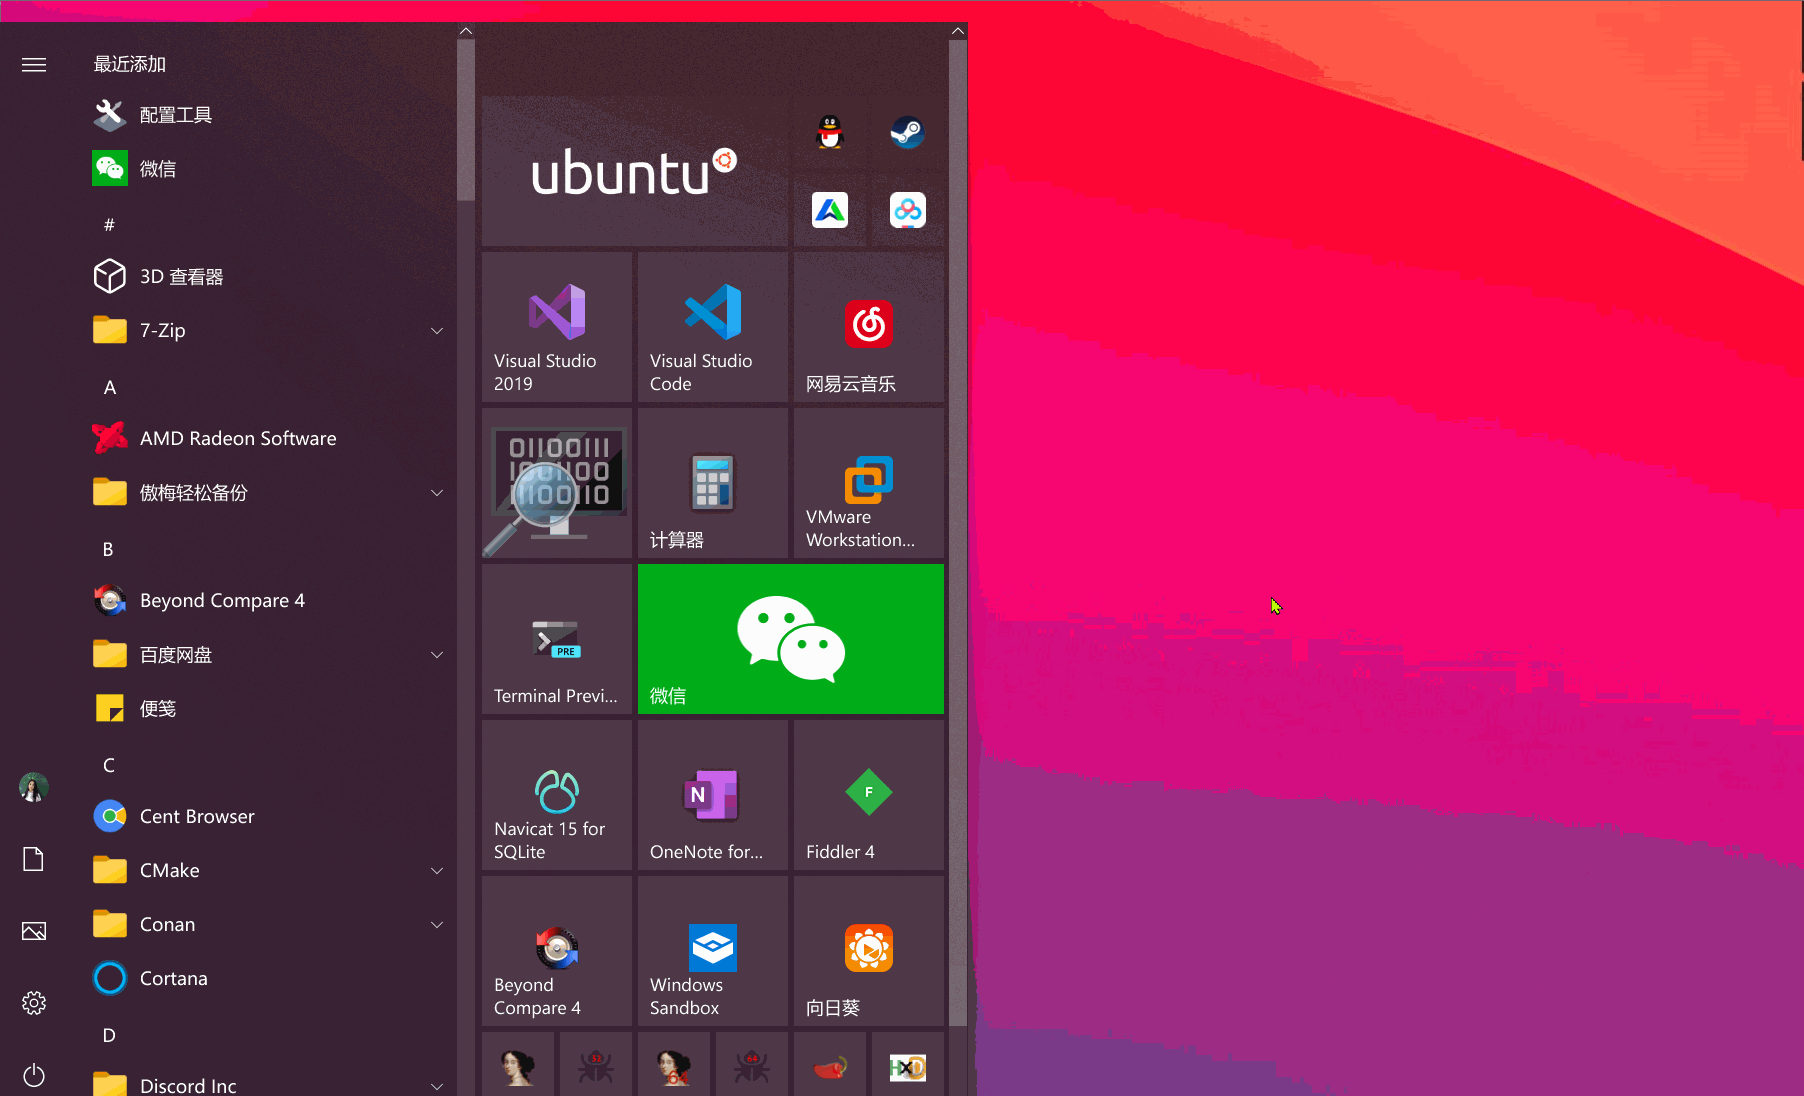Image resolution: width=1804 pixels, height=1096 pixels.
Task: Click app list scroll-up arrow
Action: (x=466, y=31)
